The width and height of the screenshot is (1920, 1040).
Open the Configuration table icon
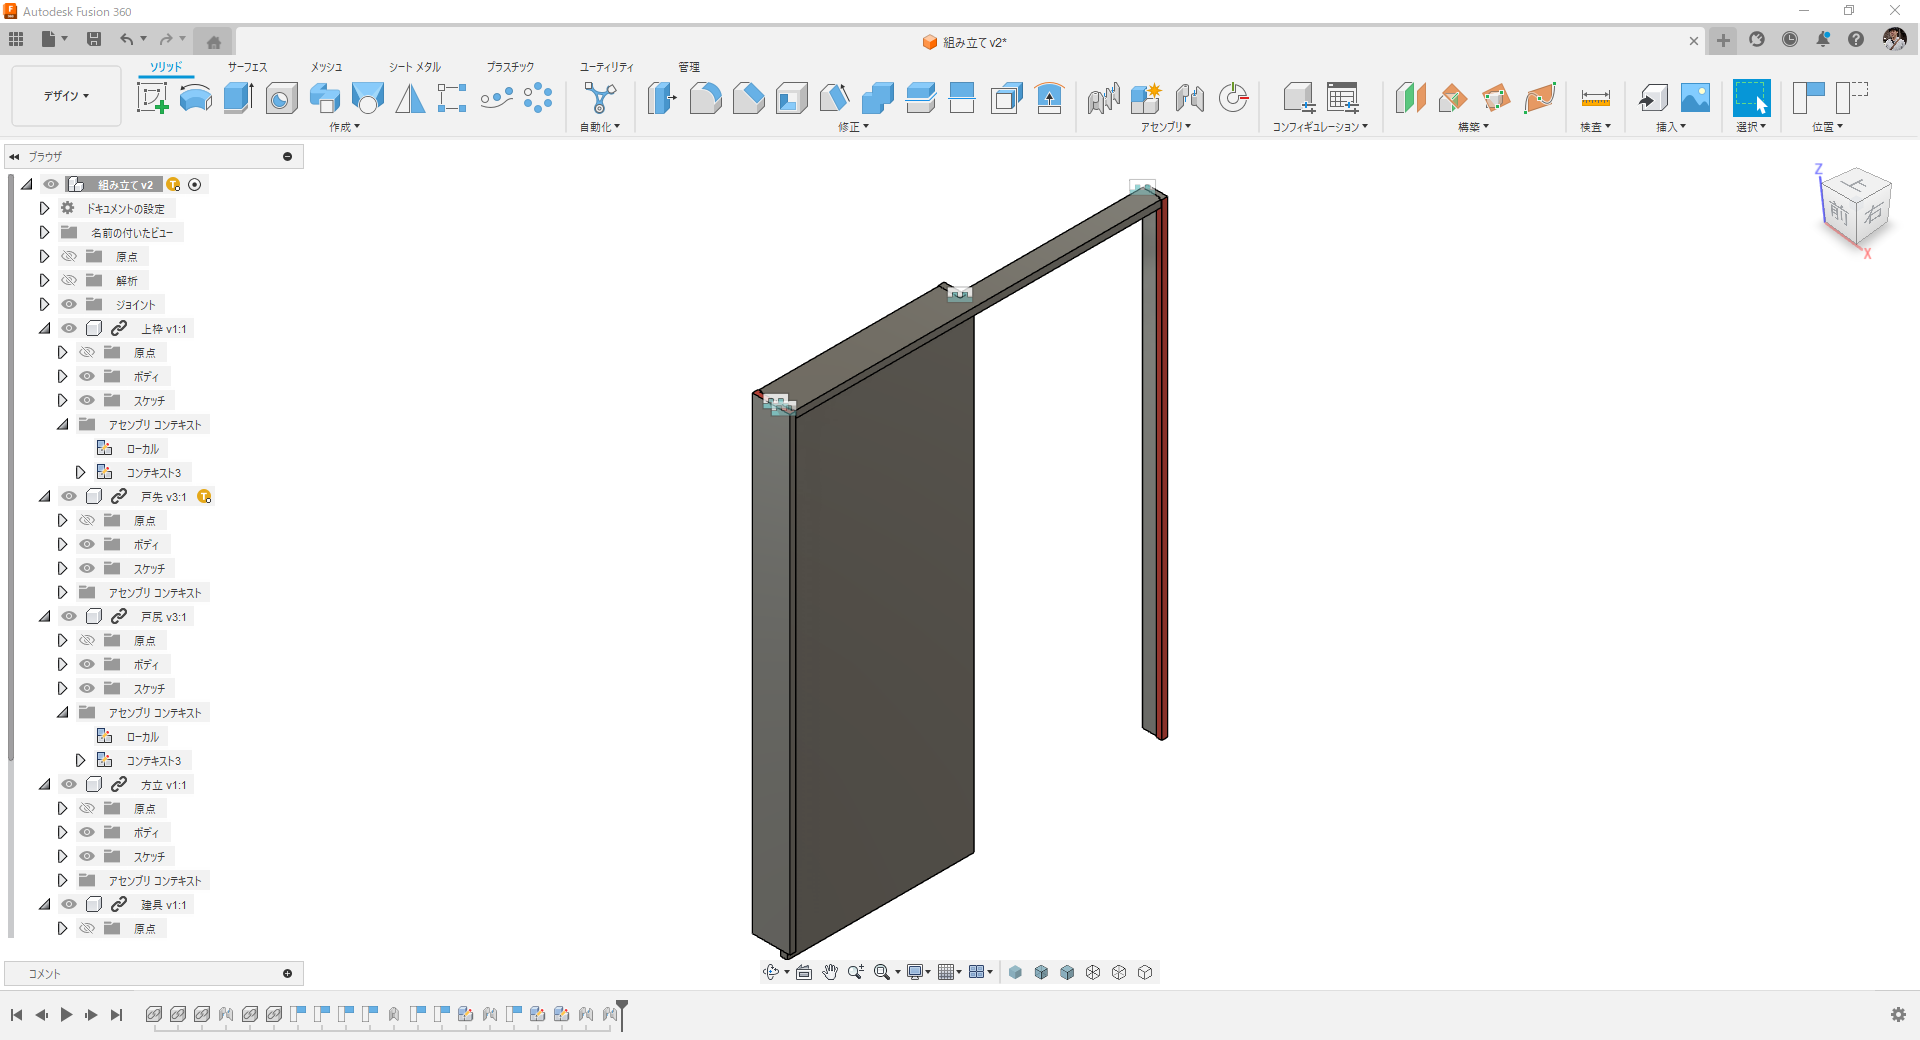coord(1343,98)
